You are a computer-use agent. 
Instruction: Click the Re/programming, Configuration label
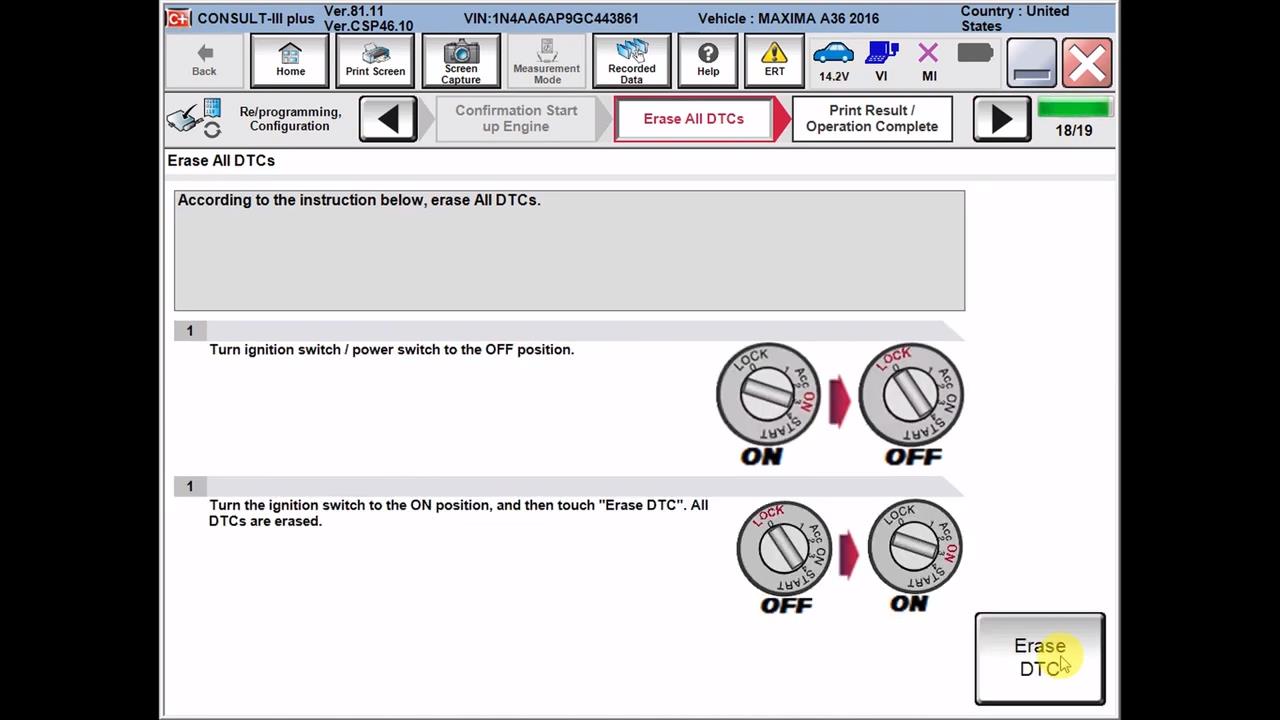click(x=290, y=119)
